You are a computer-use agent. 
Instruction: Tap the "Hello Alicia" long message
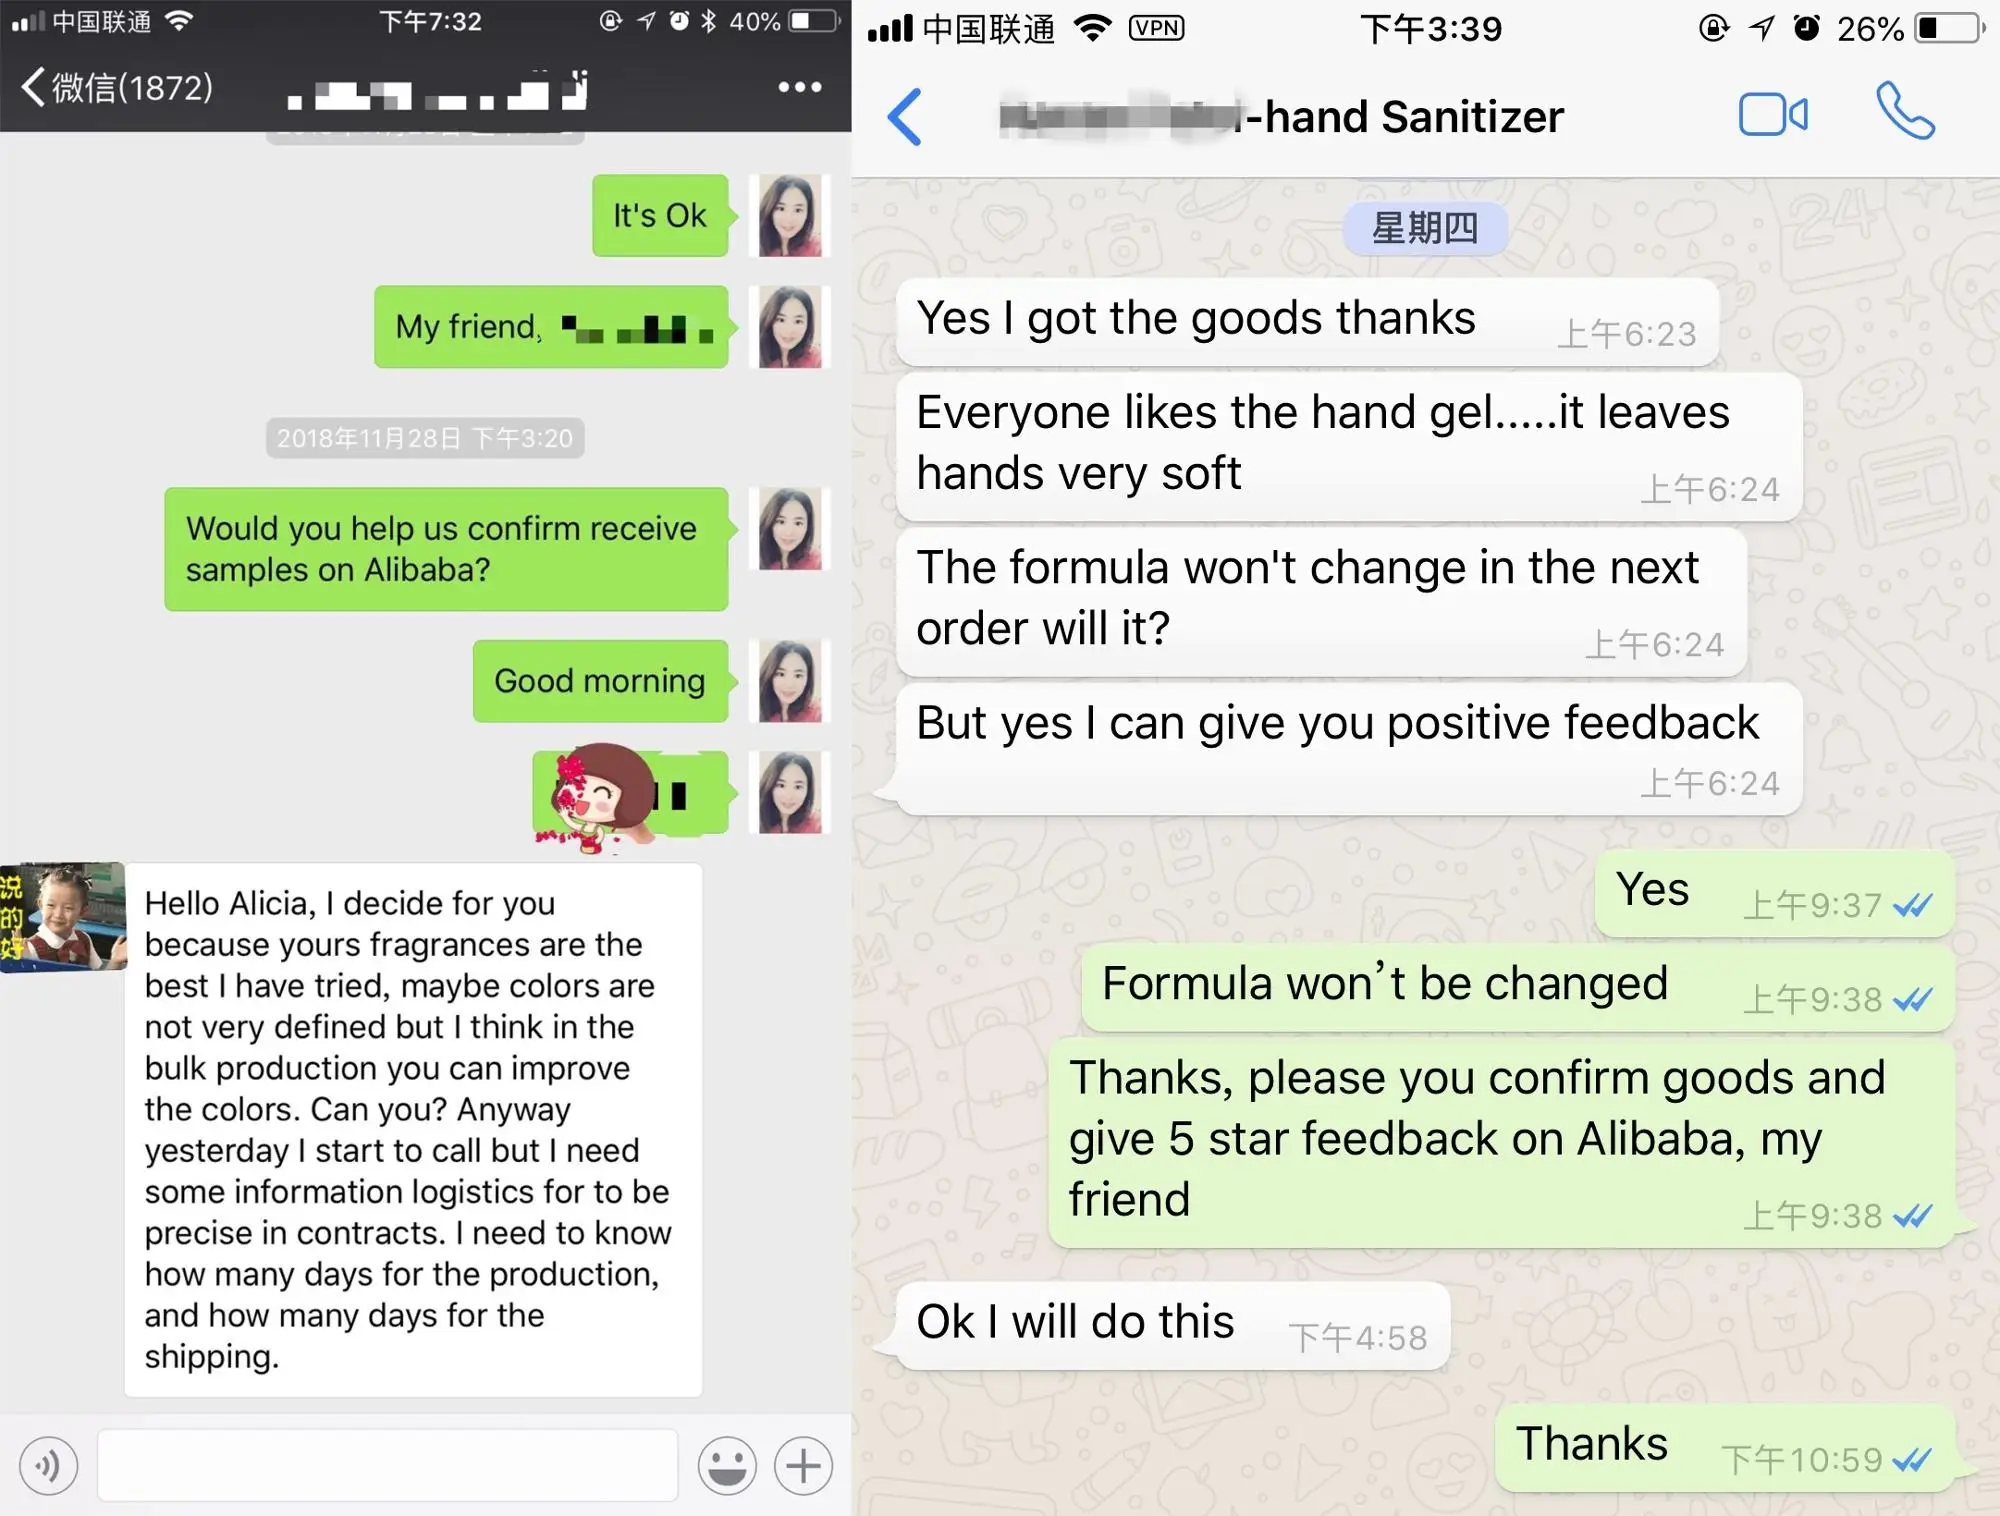pyautogui.click(x=413, y=1130)
